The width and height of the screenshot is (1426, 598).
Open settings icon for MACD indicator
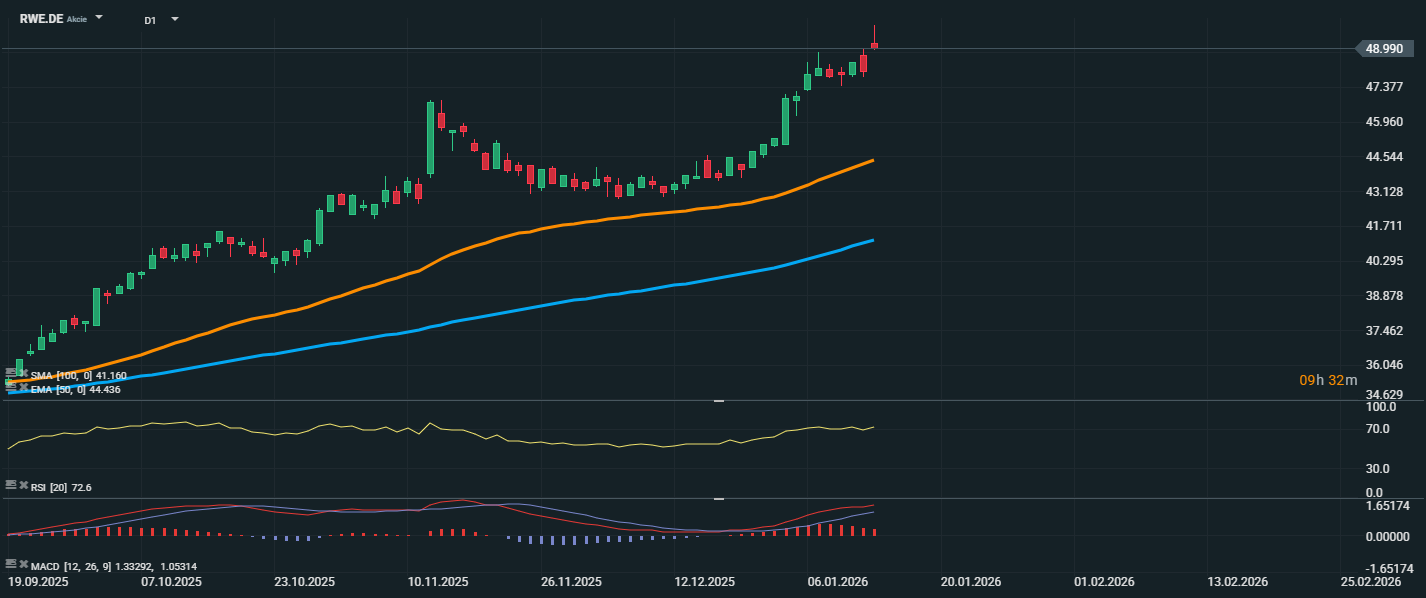point(10,565)
